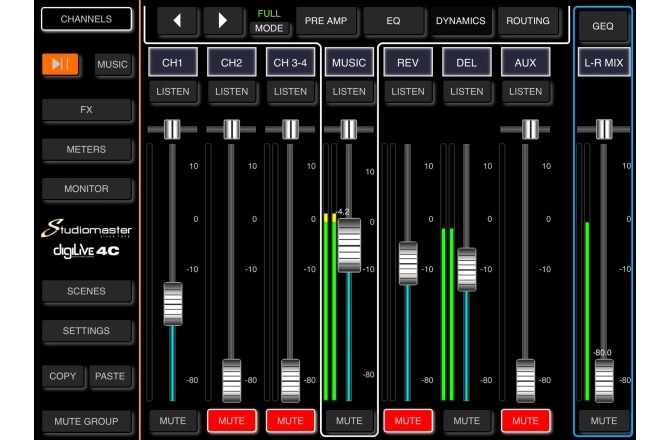Click the AUX level fader cap

tap(525, 380)
